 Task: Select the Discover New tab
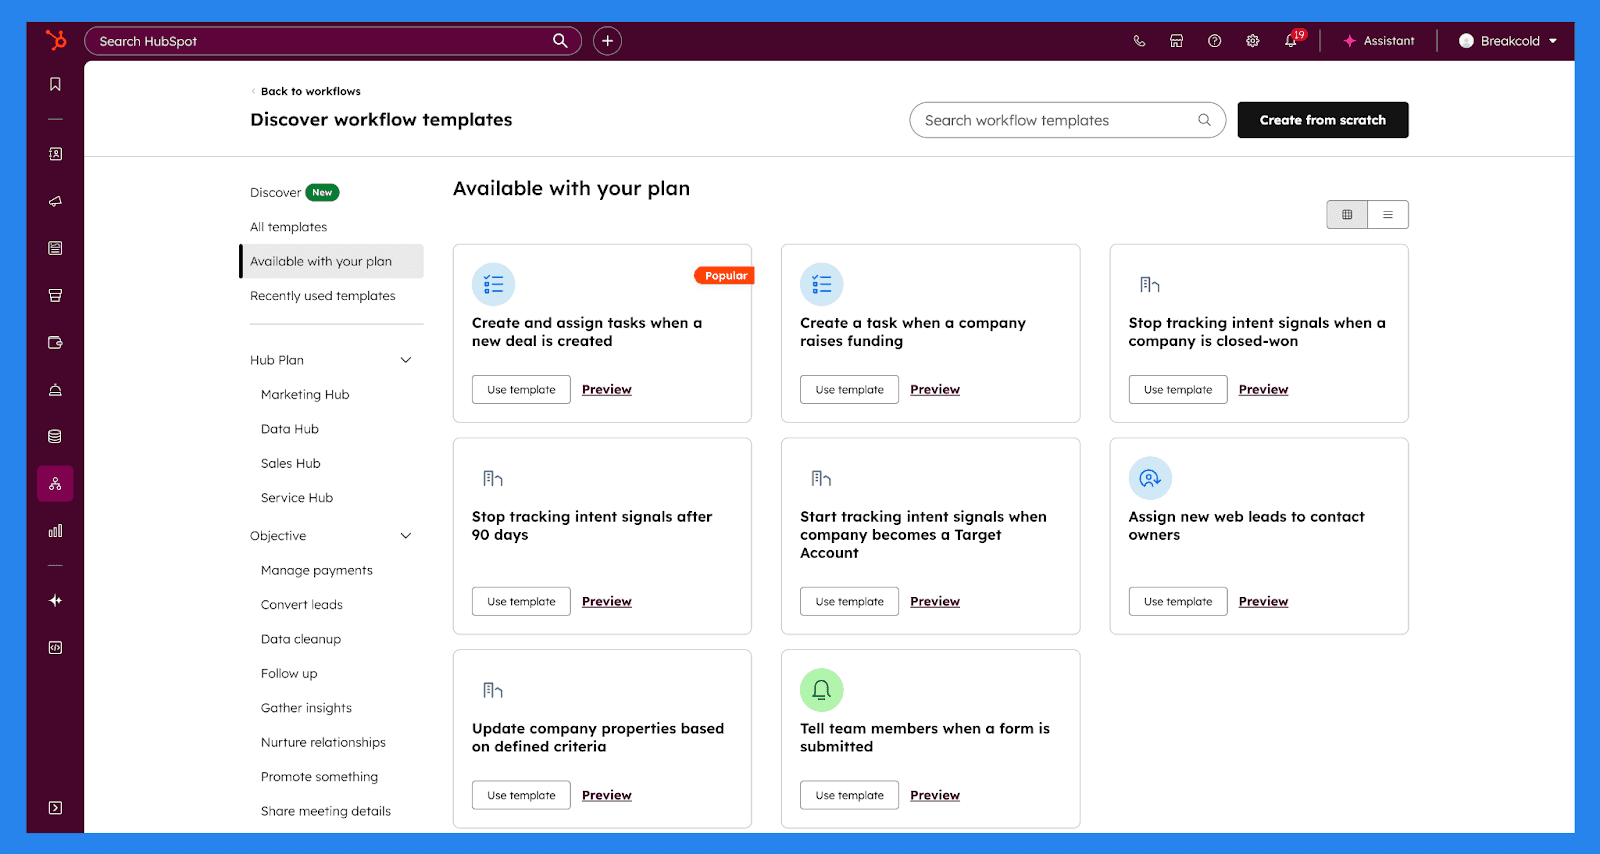(295, 192)
